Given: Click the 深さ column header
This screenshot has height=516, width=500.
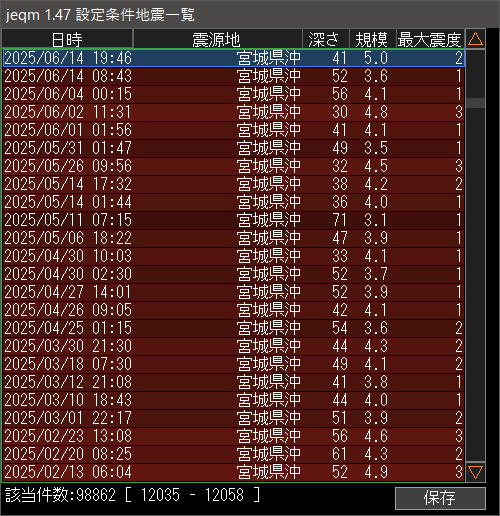Looking at the screenshot, I should click(326, 39).
